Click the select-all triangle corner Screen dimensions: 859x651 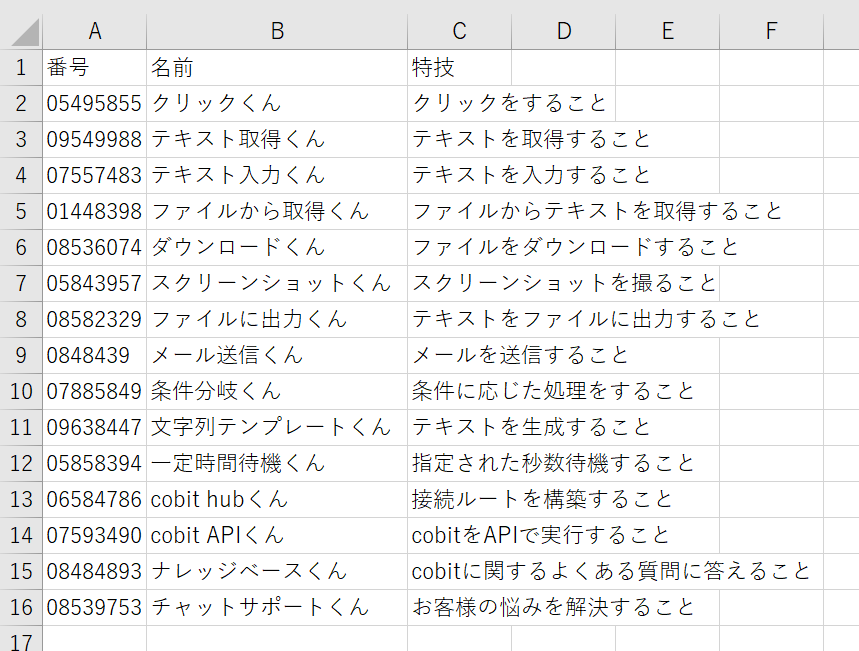pos(22,31)
